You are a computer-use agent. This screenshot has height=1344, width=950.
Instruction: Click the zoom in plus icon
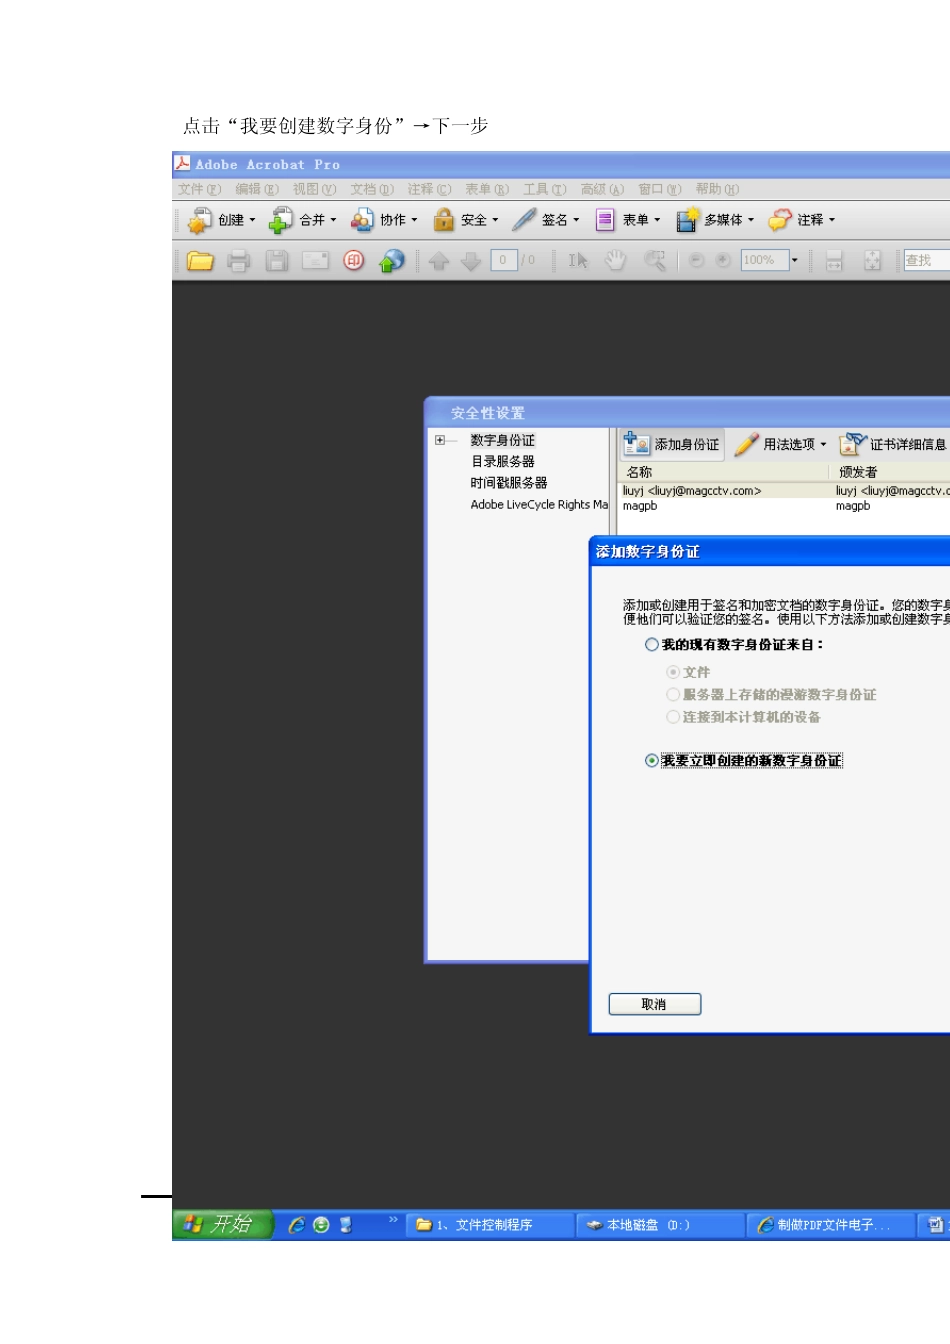723,260
